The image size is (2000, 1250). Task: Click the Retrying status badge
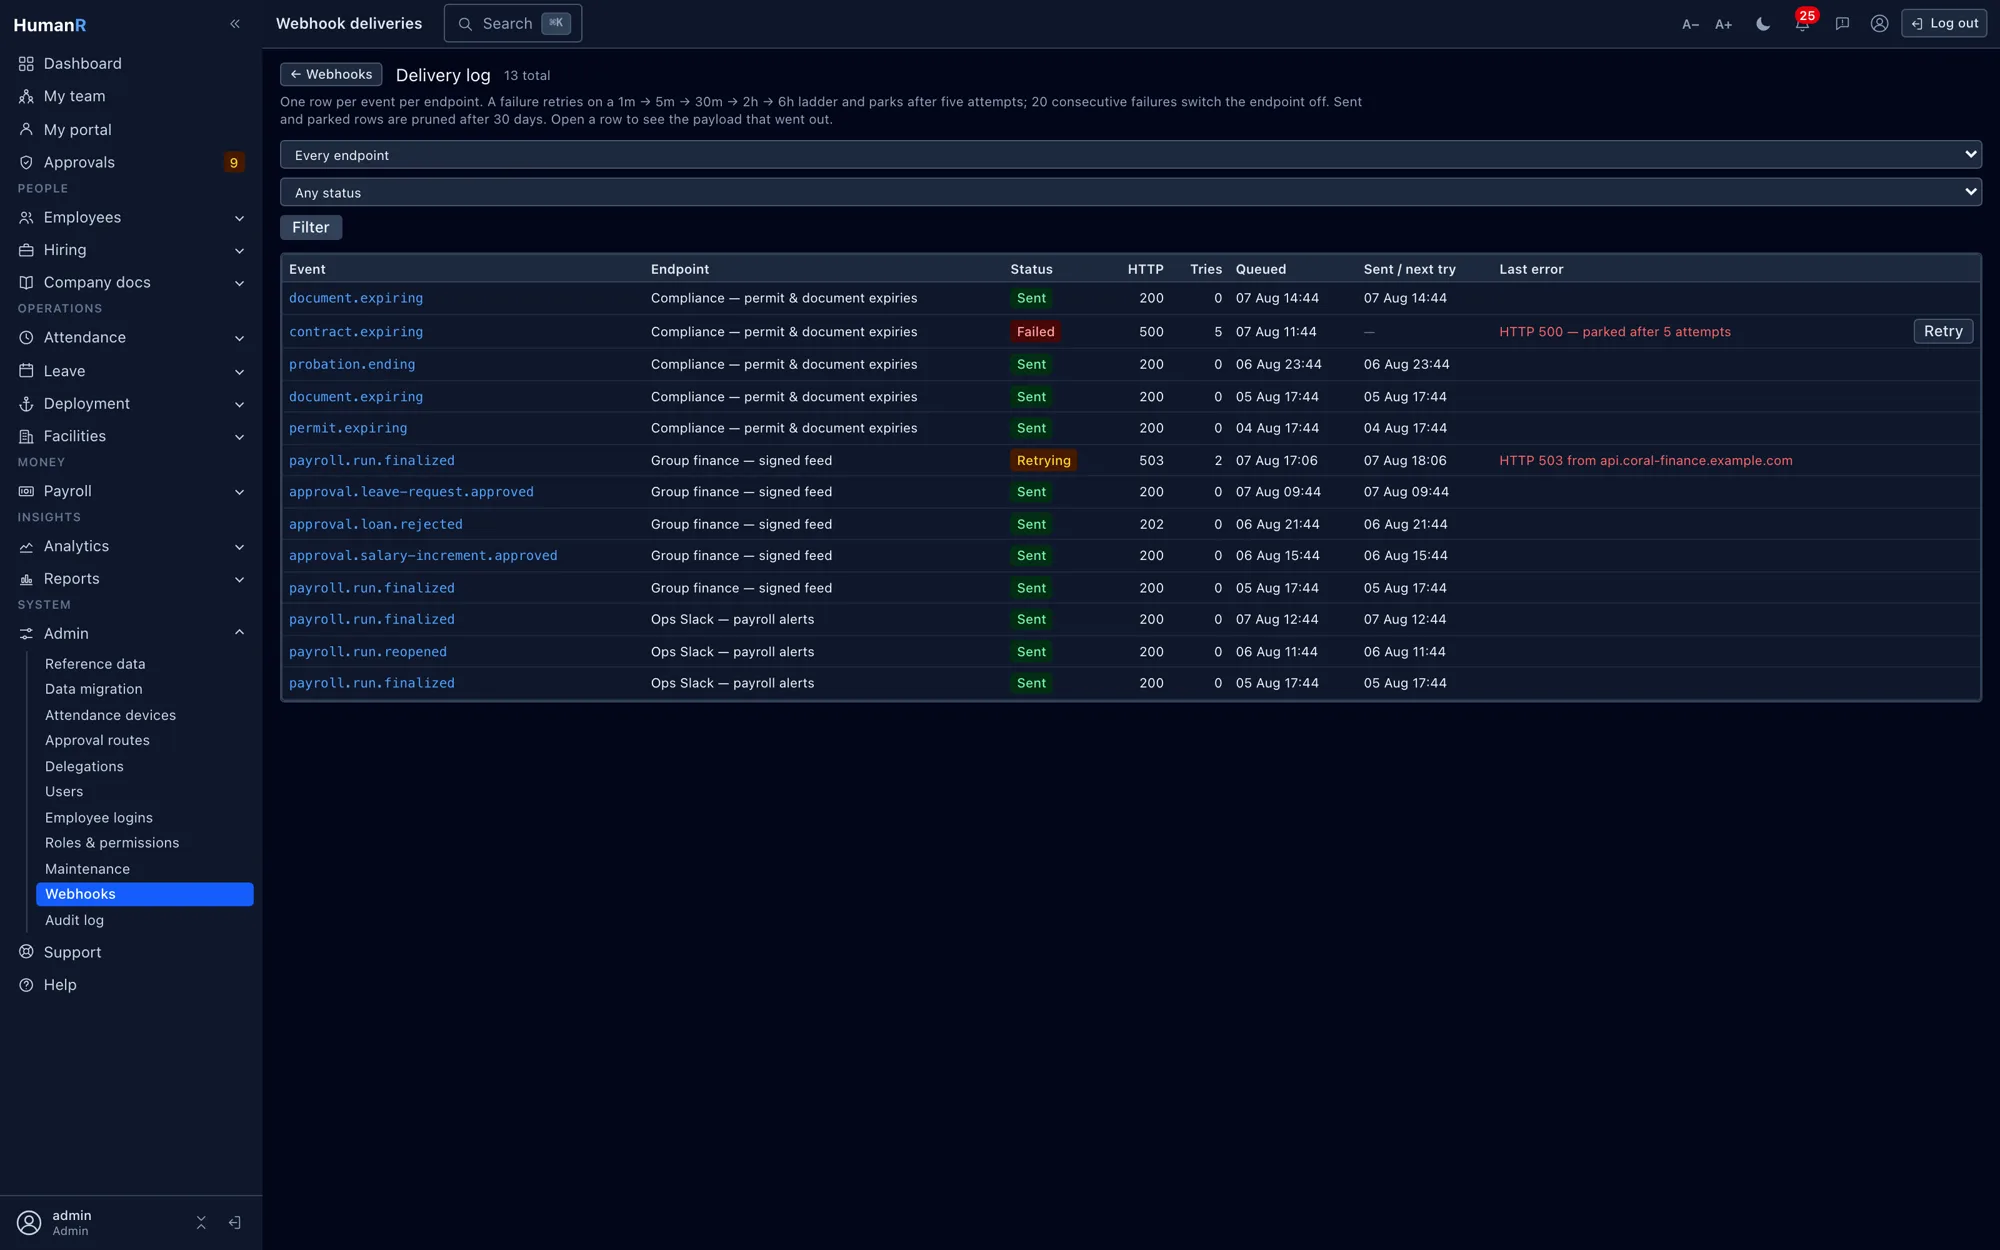pos(1043,461)
